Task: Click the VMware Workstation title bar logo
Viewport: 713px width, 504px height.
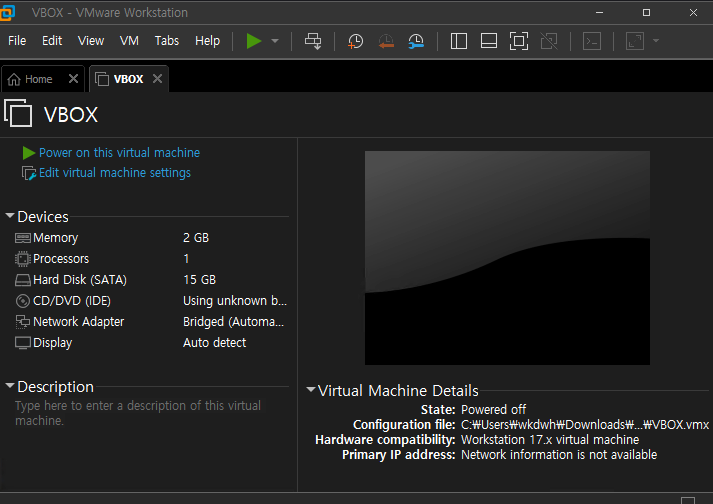Action: pos(7,12)
